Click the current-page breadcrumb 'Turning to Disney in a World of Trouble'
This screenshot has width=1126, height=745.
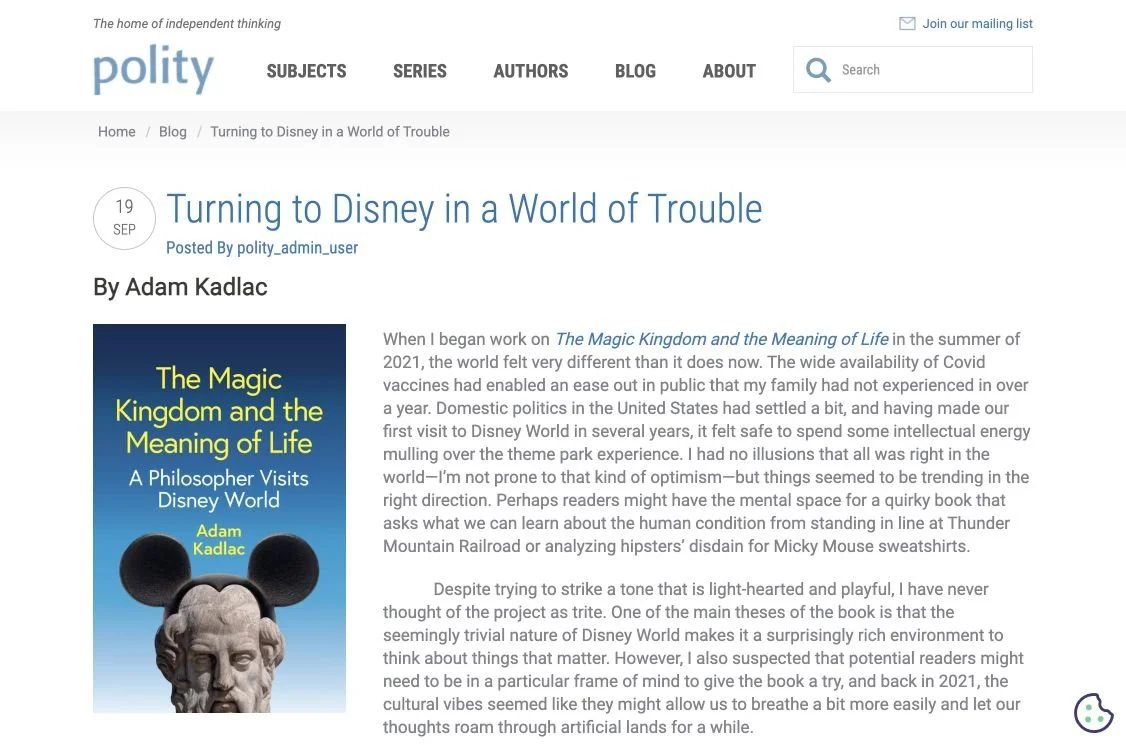click(x=330, y=131)
